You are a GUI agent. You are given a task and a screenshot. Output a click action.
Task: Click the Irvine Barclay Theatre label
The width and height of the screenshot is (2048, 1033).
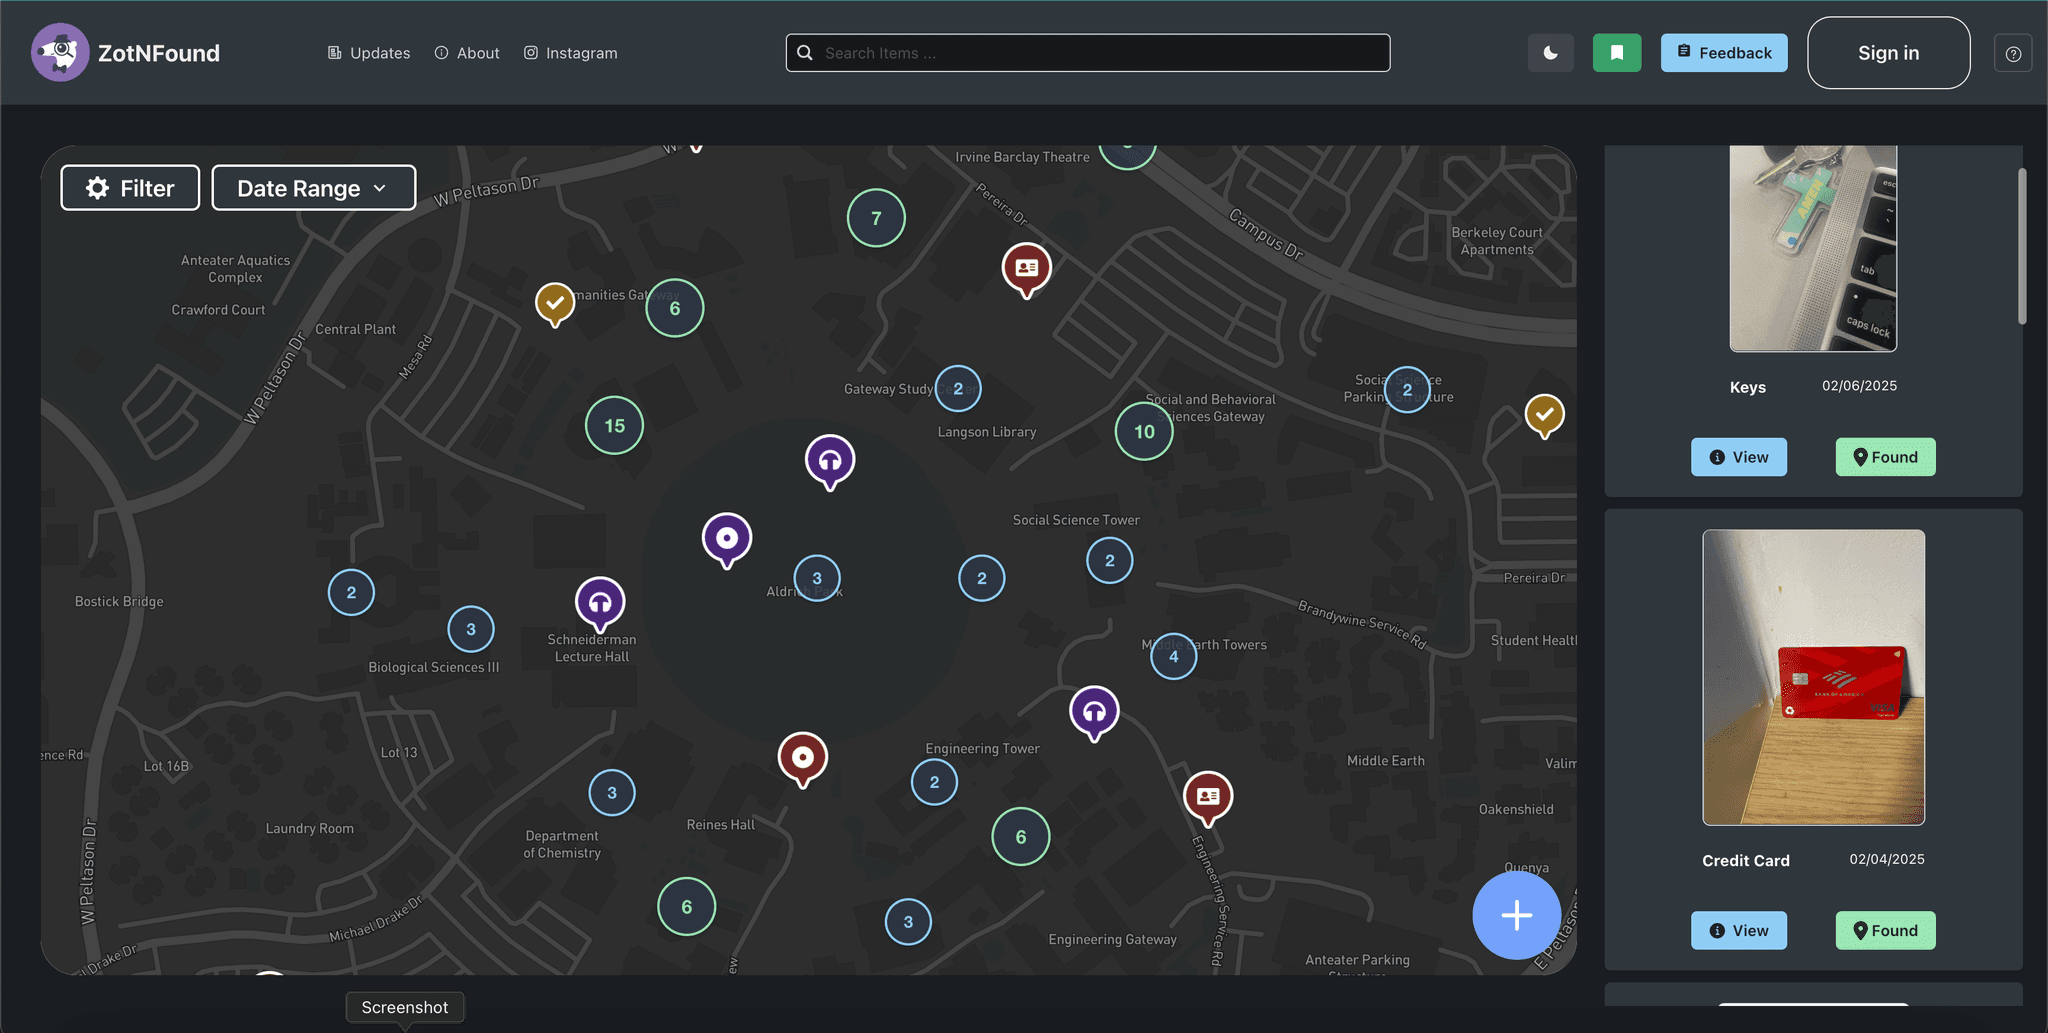coord(1022,157)
